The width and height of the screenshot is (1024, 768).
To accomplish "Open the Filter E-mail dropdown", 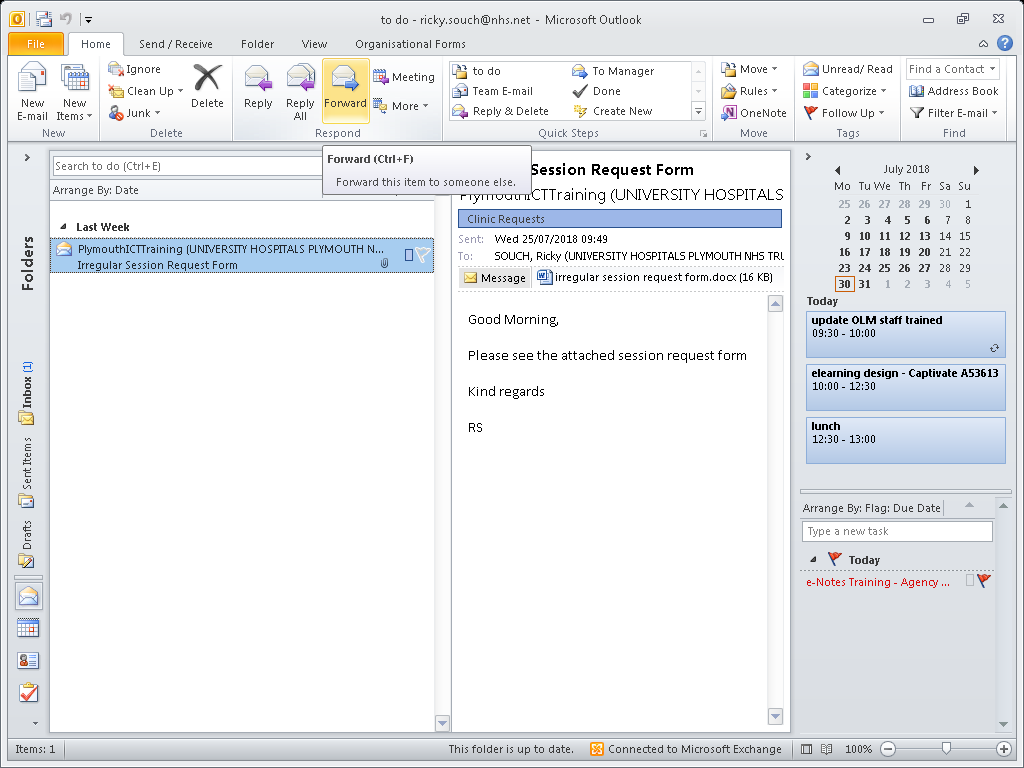I will click(x=953, y=113).
